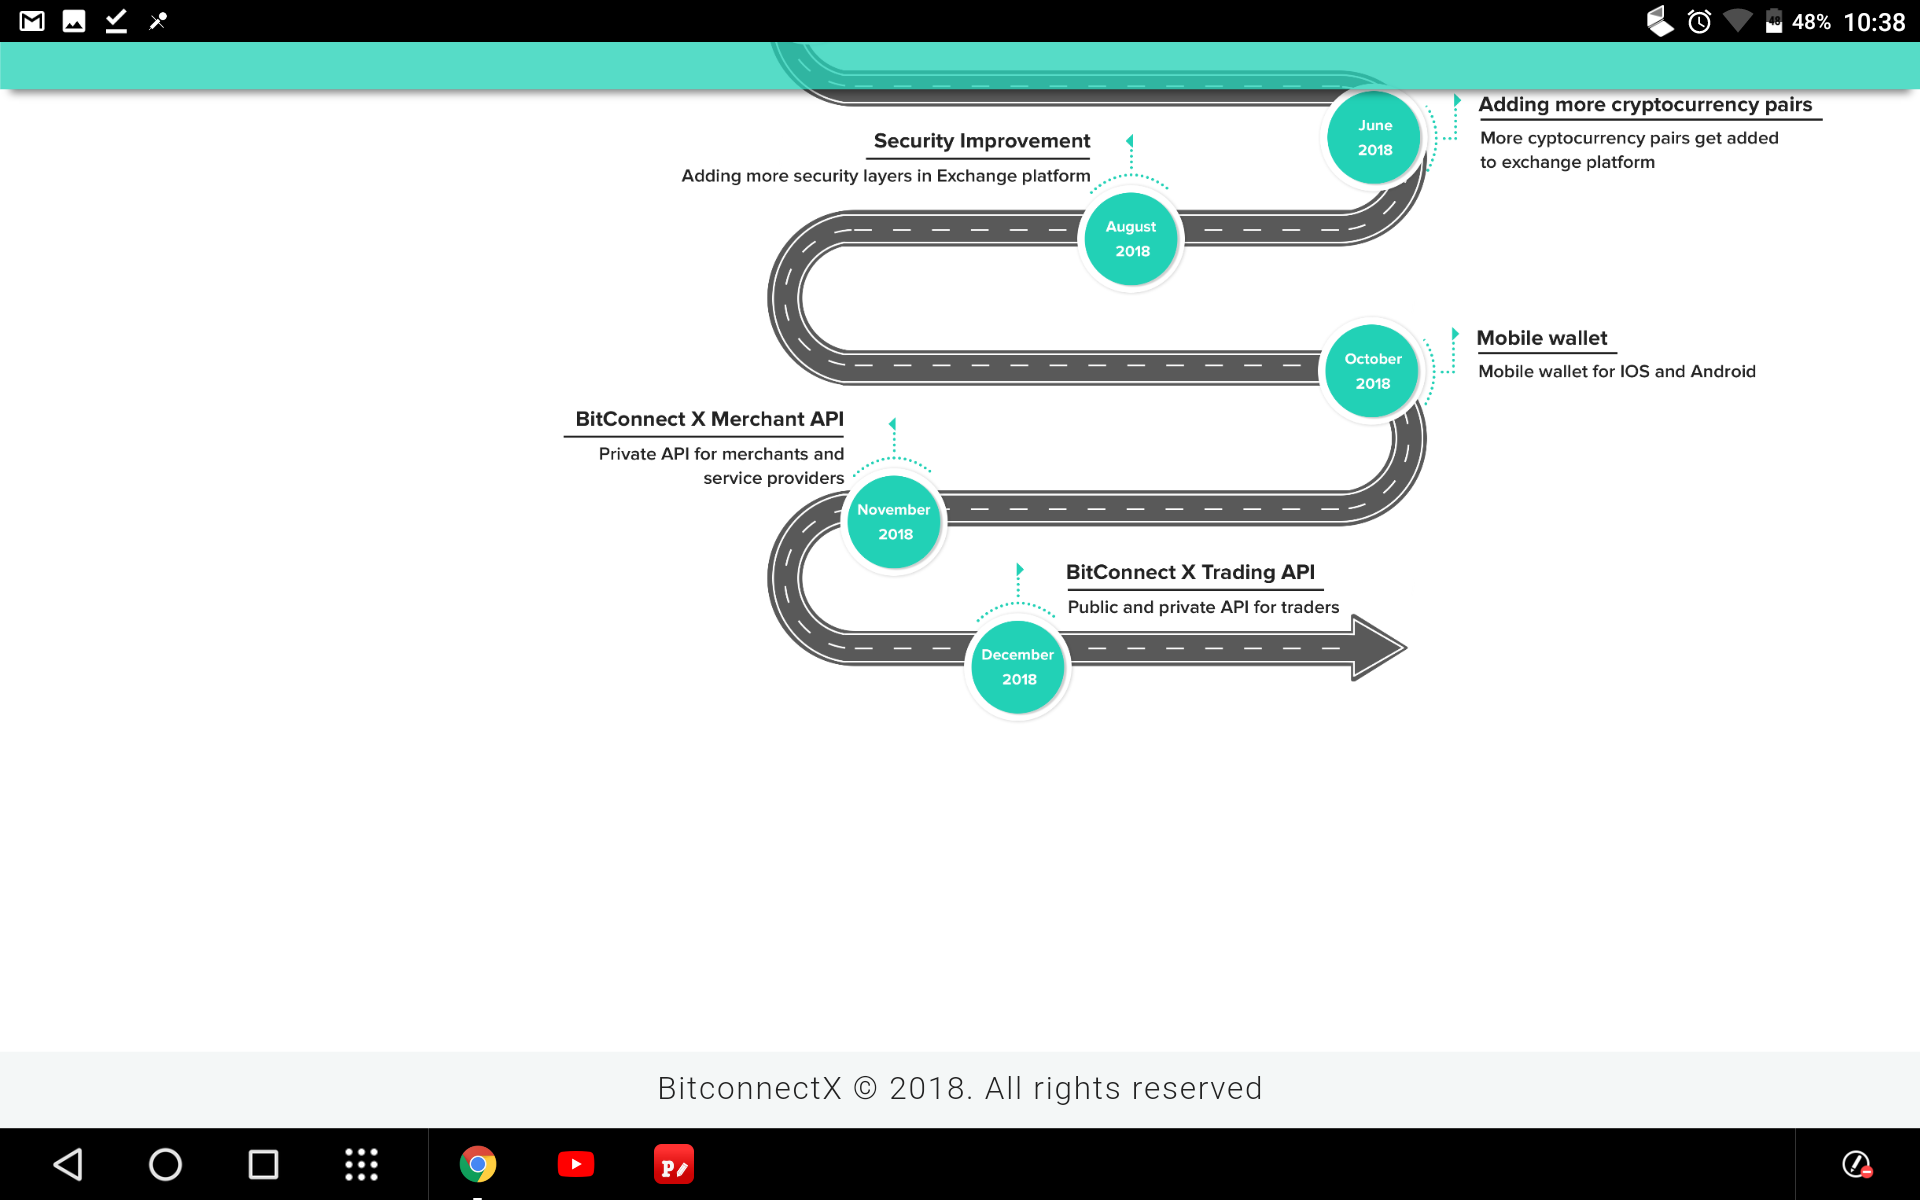Tap the battery status icon
Viewport: 1920px width, 1200px height.
[1774, 21]
